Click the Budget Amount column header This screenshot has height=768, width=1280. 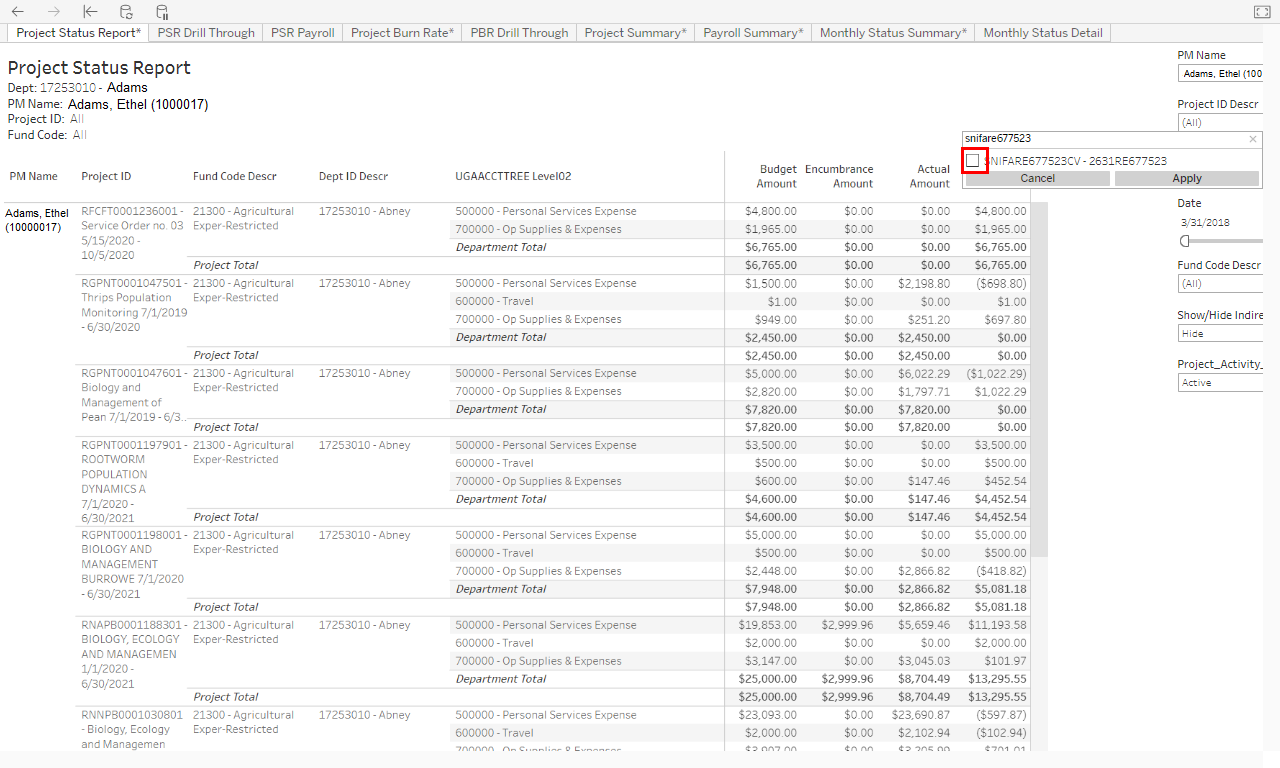(778, 176)
